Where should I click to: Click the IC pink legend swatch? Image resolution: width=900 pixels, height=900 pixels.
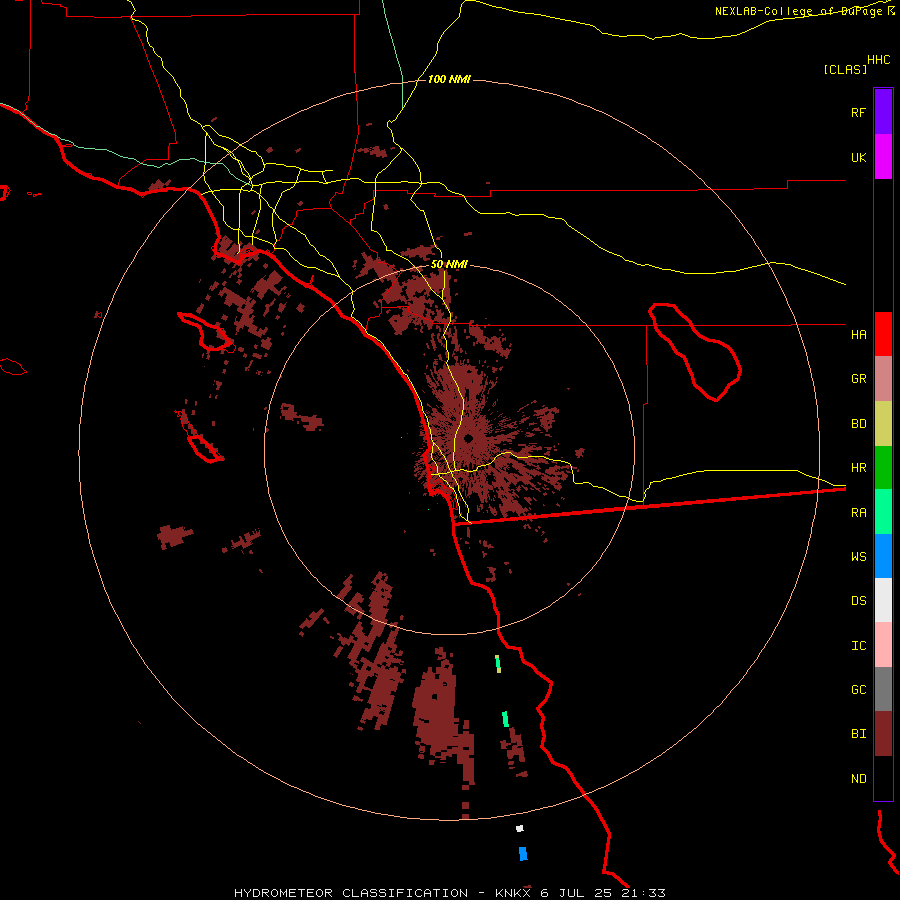pyautogui.click(x=883, y=645)
